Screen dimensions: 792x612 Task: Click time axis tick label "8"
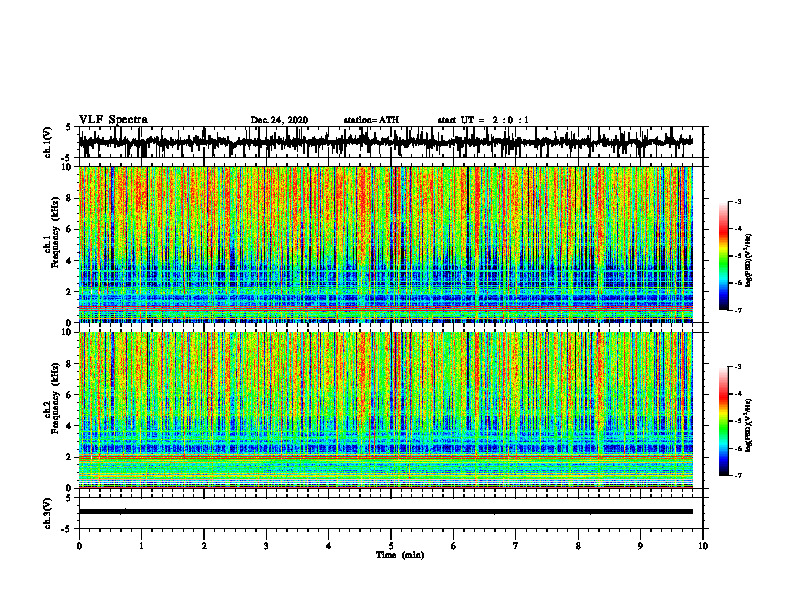[x=578, y=546]
